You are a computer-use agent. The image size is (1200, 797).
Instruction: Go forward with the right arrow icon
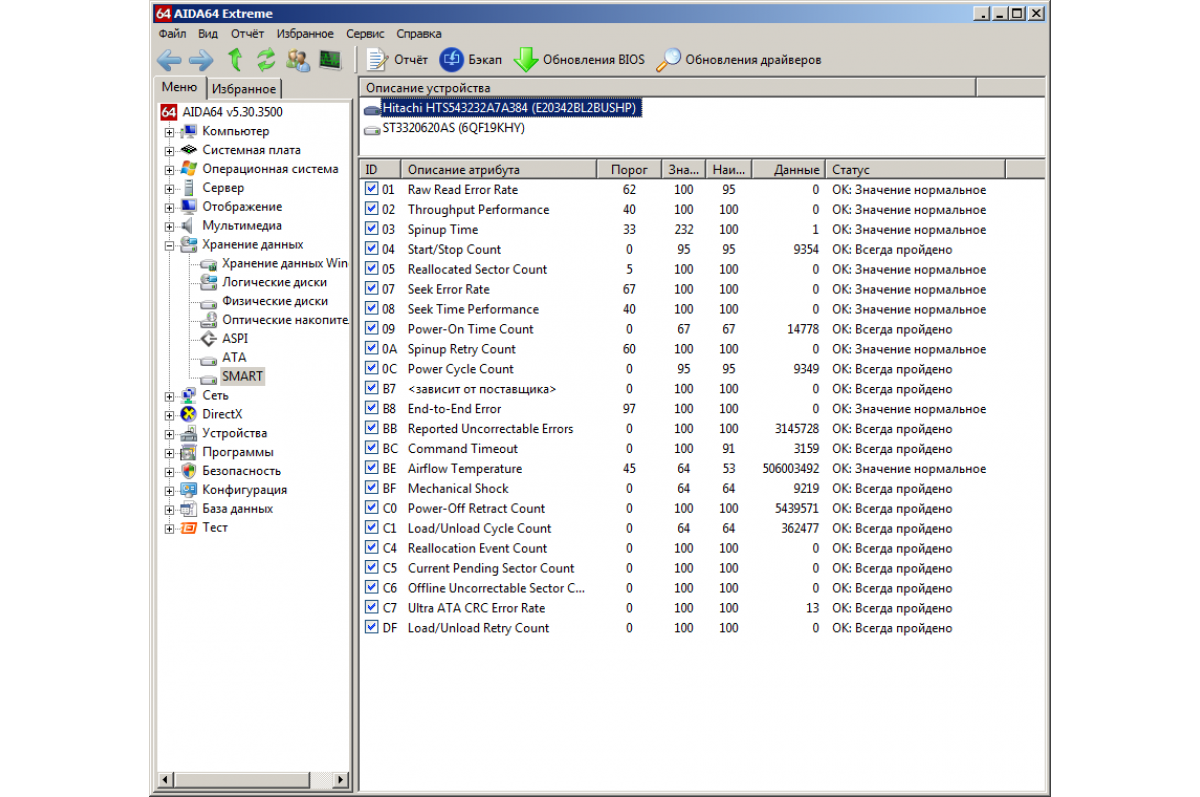coord(201,60)
